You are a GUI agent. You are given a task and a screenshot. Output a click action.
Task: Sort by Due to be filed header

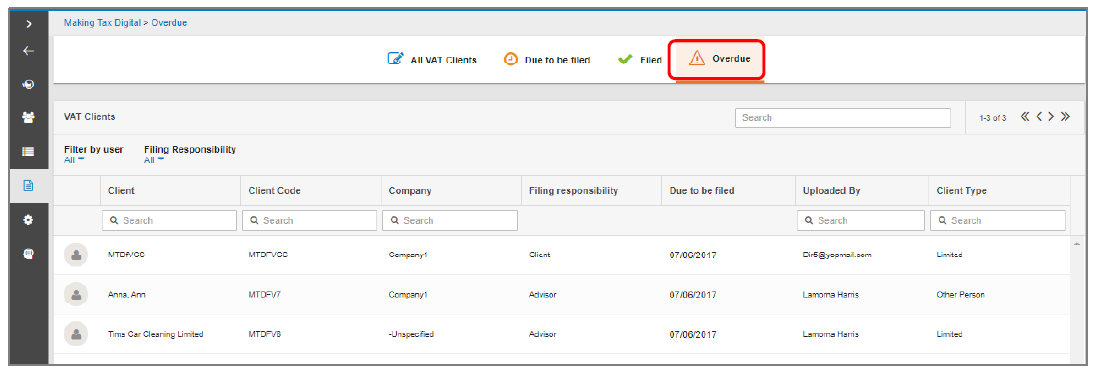pyautogui.click(x=702, y=191)
